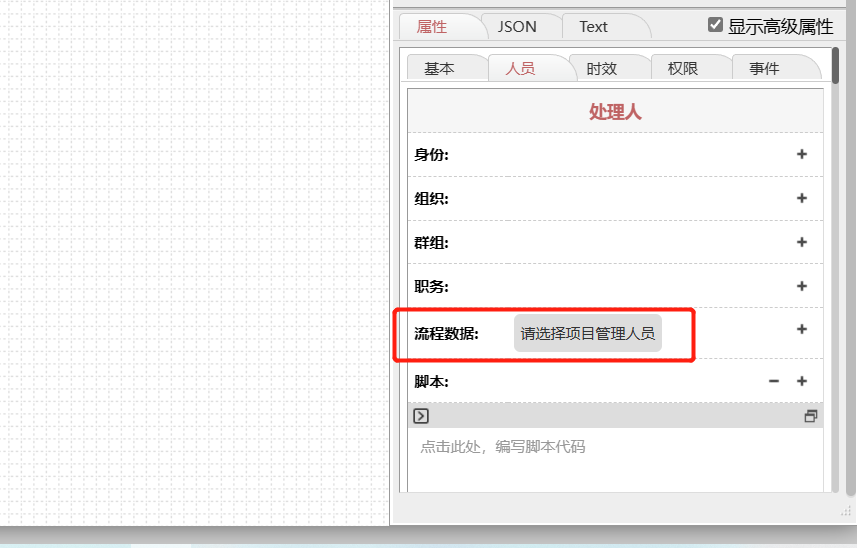This screenshot has height=548, width=857.
Task: Click the 流程数据 label
Action: (x=446, y=333)
